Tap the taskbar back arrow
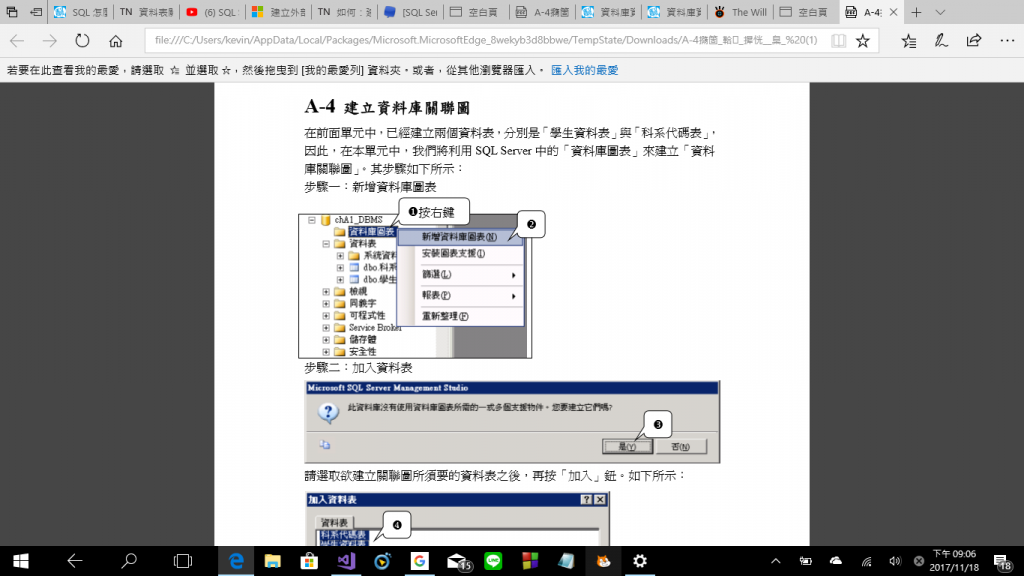1024x576 pixels. [x=74, y=561]
